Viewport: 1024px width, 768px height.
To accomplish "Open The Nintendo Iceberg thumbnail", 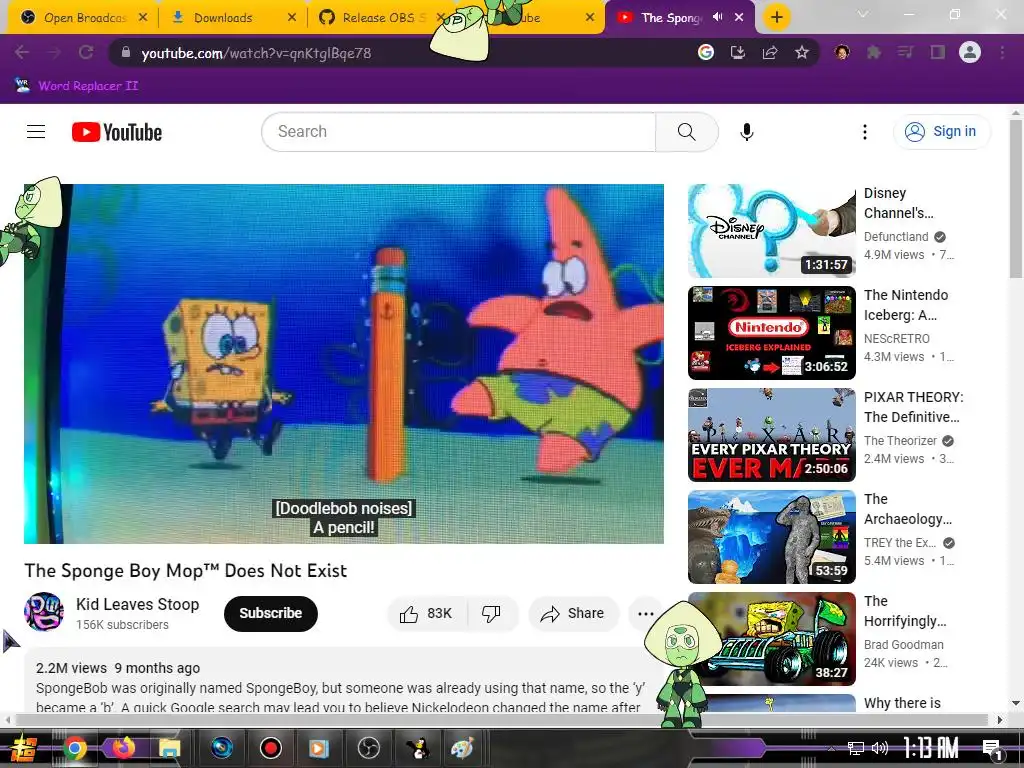I will coord(771,333).
